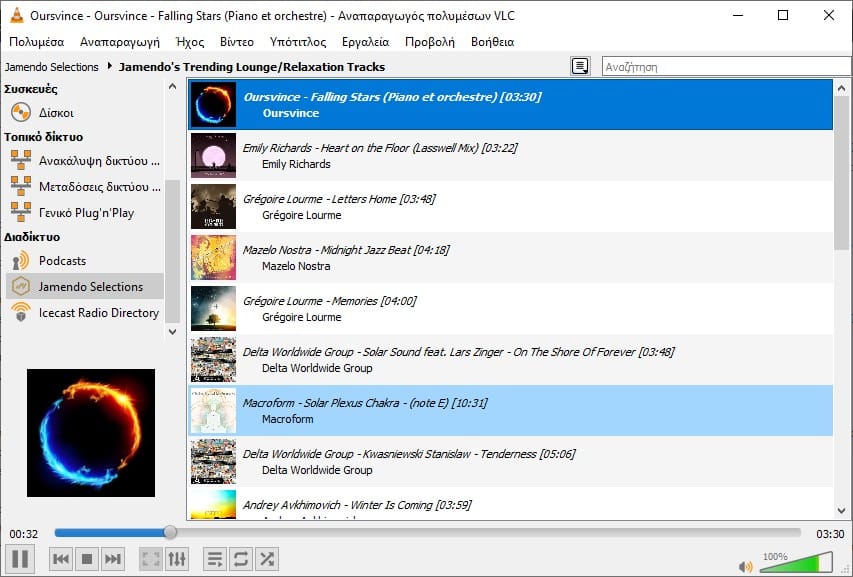This screenshot has height=577, width=853.
Task: Click the change view button near search
Action: [x=581, y=66]
